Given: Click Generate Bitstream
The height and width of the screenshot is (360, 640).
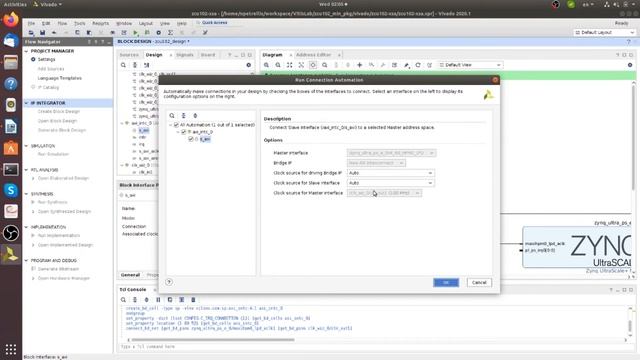Looking at the screenshot, I should pyautogui.click(x=58, y=269).
